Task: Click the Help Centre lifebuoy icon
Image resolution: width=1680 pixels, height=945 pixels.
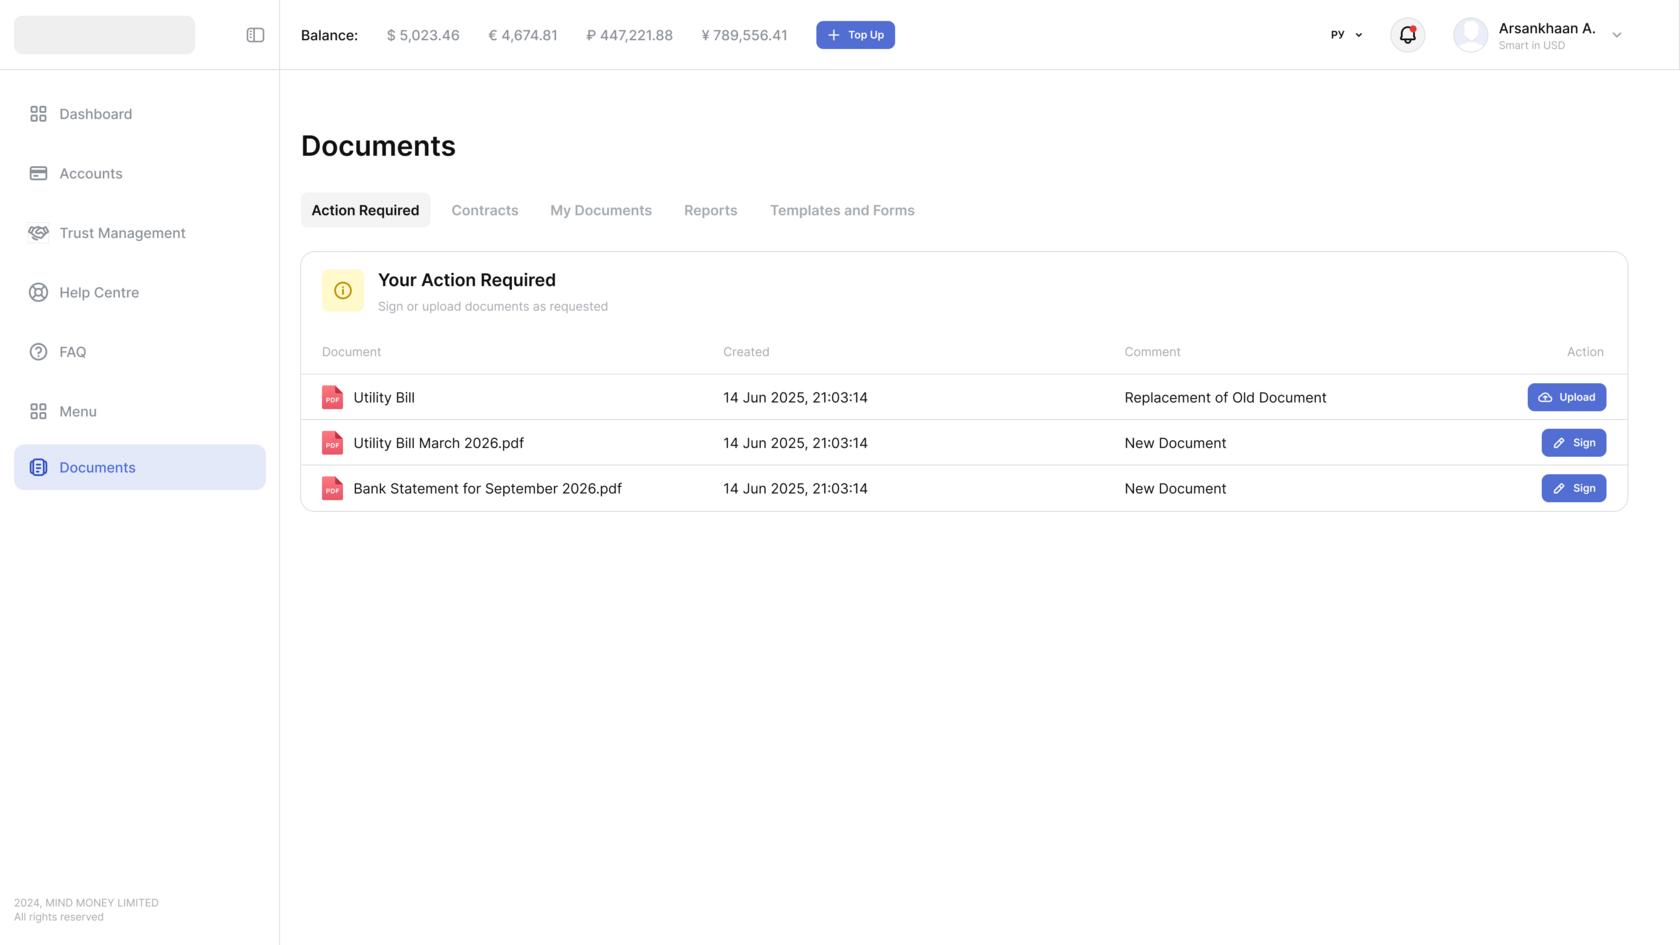Action: coord(38,292)
